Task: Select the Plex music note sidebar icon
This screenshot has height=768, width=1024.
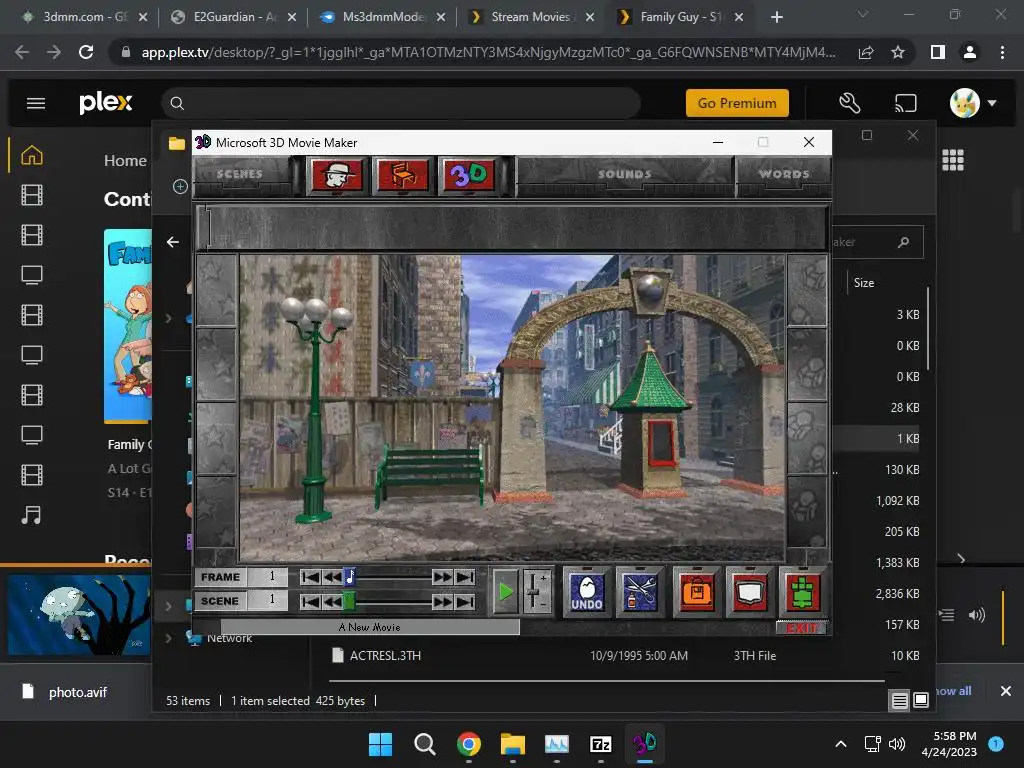Action: tap(31, 515)
